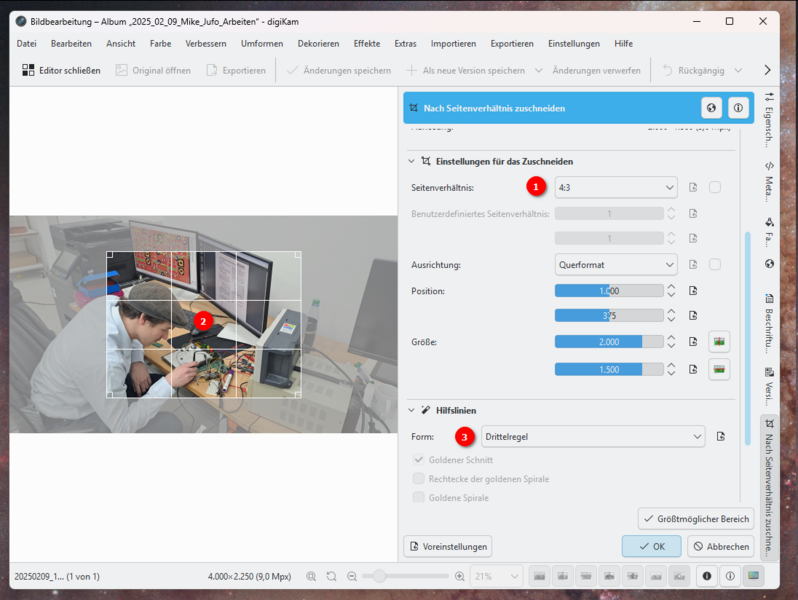Click Als neue Version speichern
Screen dimensions: 798x600
click(466, 70)
